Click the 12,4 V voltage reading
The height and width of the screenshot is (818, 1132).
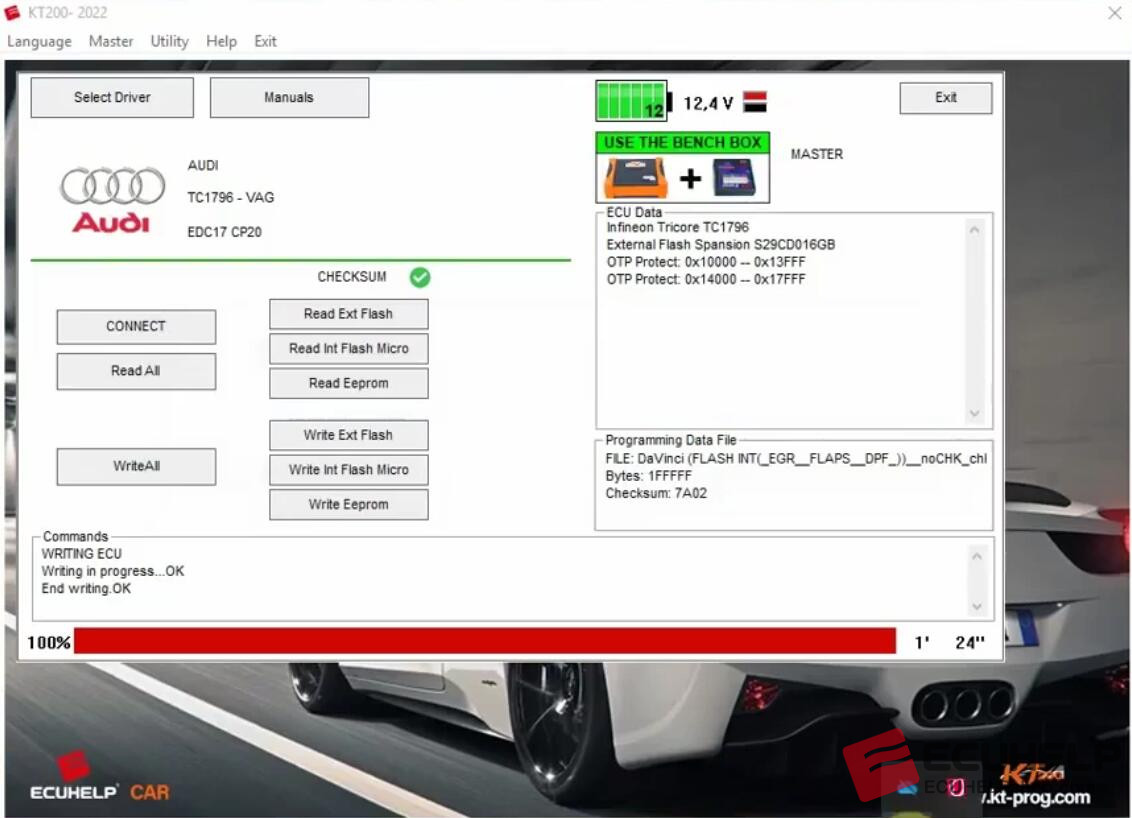[708, 103]
